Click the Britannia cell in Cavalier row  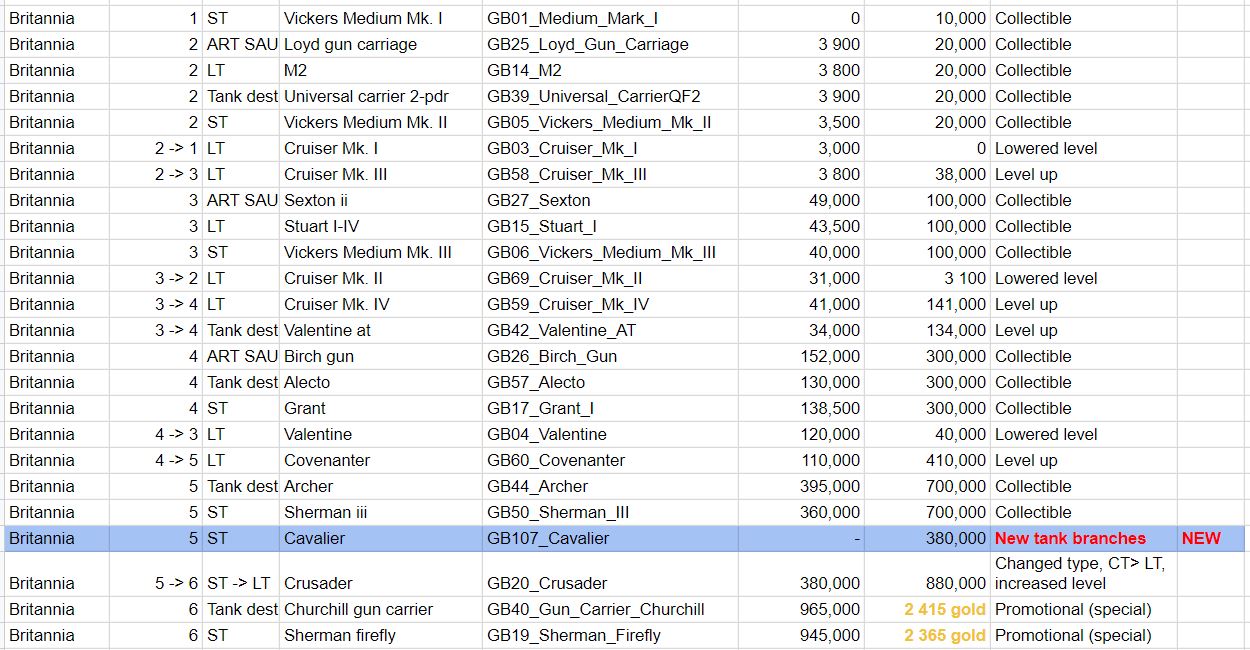[55, 538]
